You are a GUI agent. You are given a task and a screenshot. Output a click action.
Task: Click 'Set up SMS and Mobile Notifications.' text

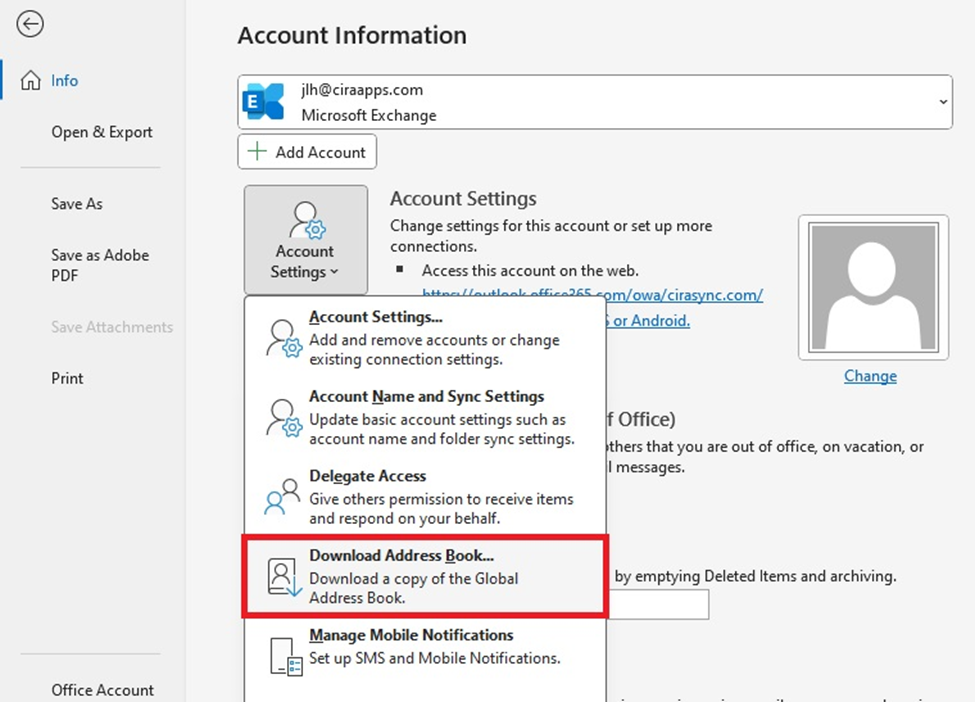click(x=435, y=658)
